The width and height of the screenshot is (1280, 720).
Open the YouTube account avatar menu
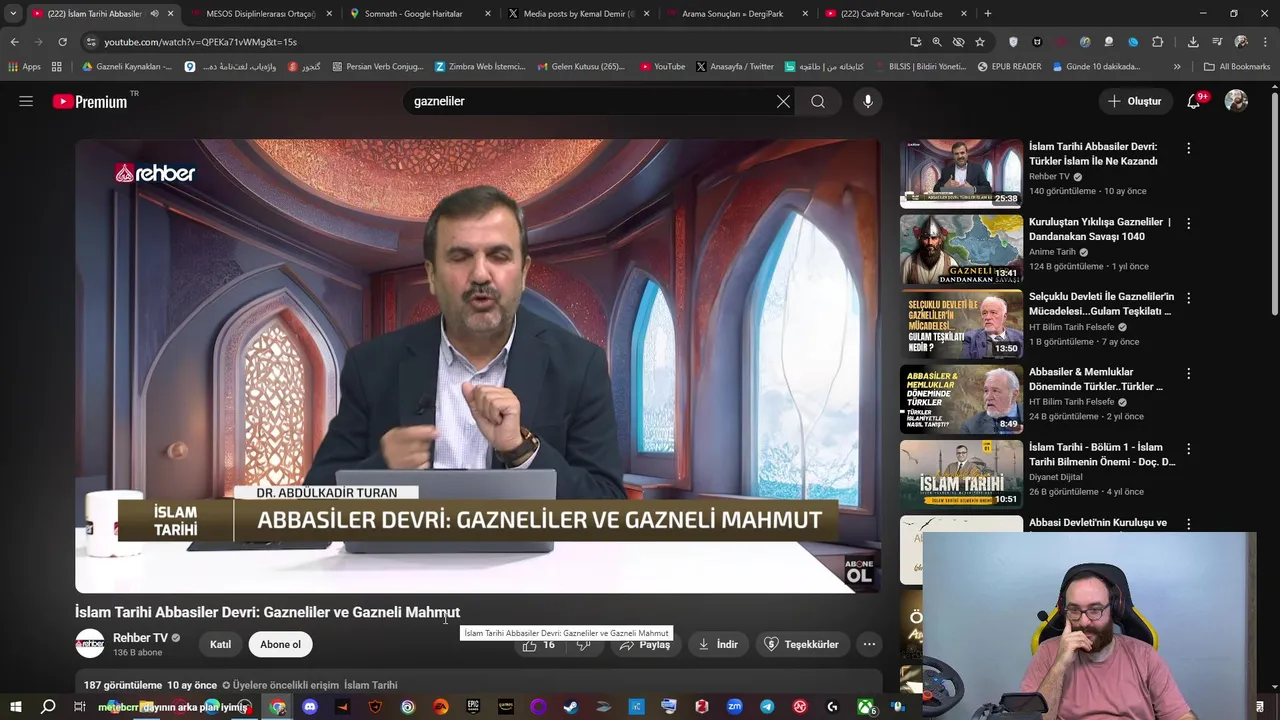pos(1237,101)
